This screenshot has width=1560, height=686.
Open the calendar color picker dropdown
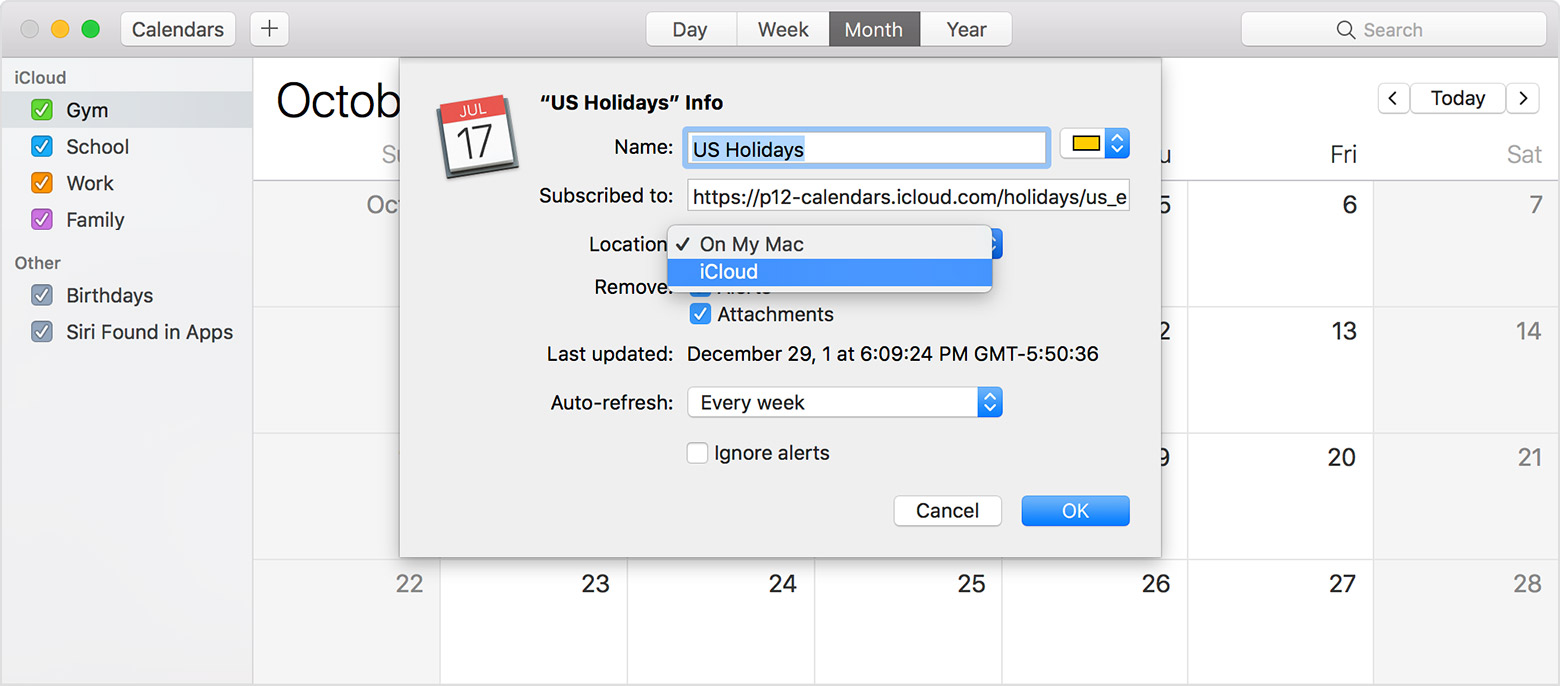coord(1094,144)
